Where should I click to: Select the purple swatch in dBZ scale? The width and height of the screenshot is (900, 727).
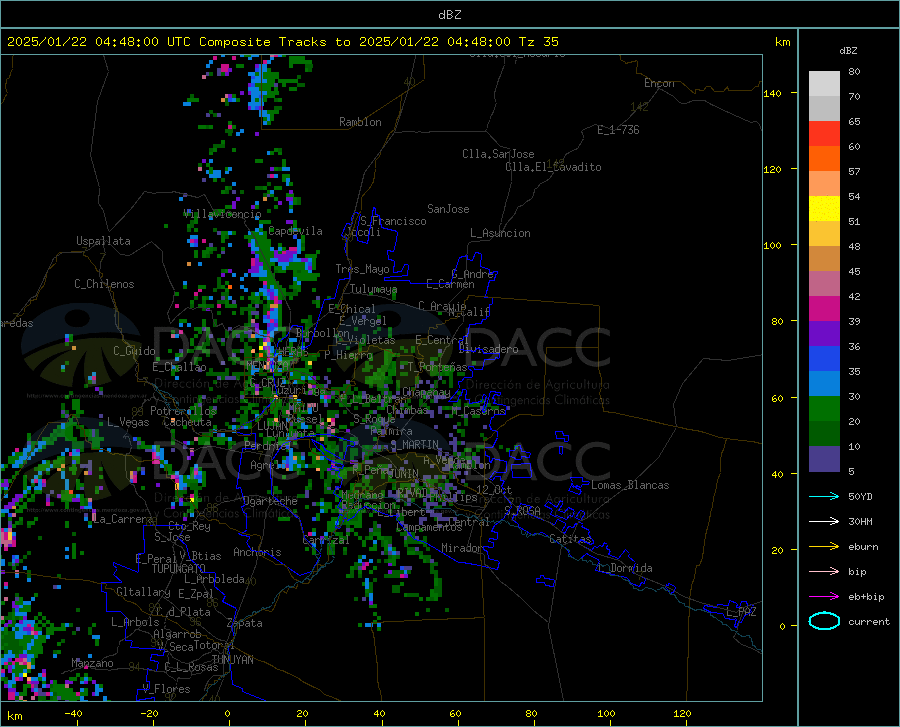point(824,333)
